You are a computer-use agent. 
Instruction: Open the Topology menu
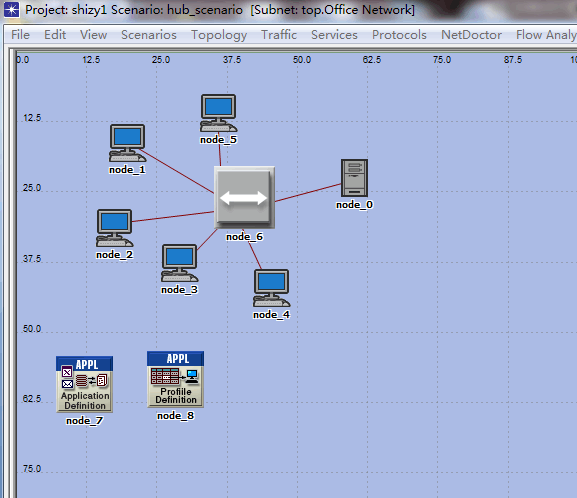(x=219, y=35)
